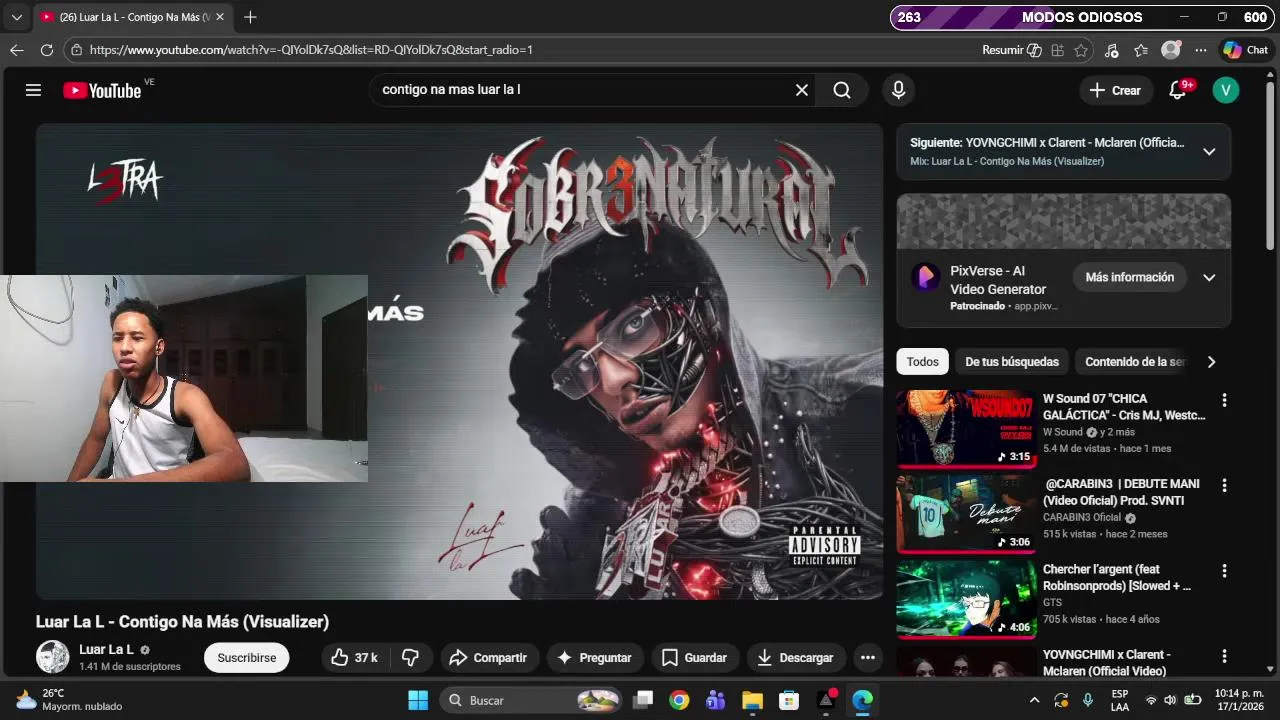Open the CHICA GALÁCTICA video thumbnail
1280x720 pixels.
[966, 429]
